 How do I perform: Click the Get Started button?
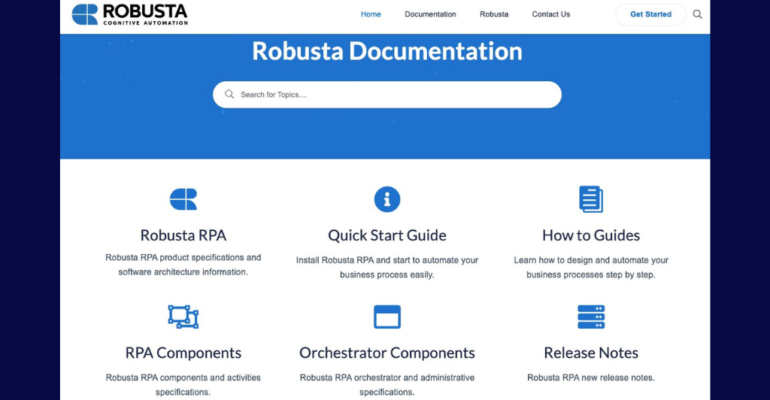click(x=651, y=14)
